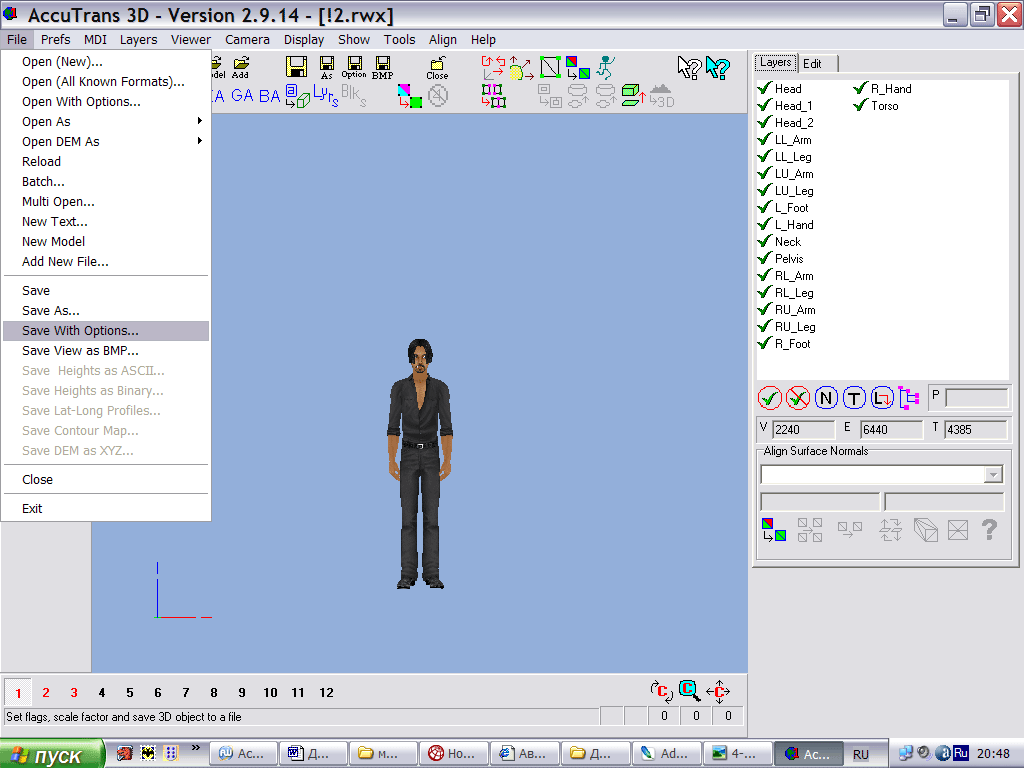Toggle the R_Hand layer checkmark

(861, 88)
